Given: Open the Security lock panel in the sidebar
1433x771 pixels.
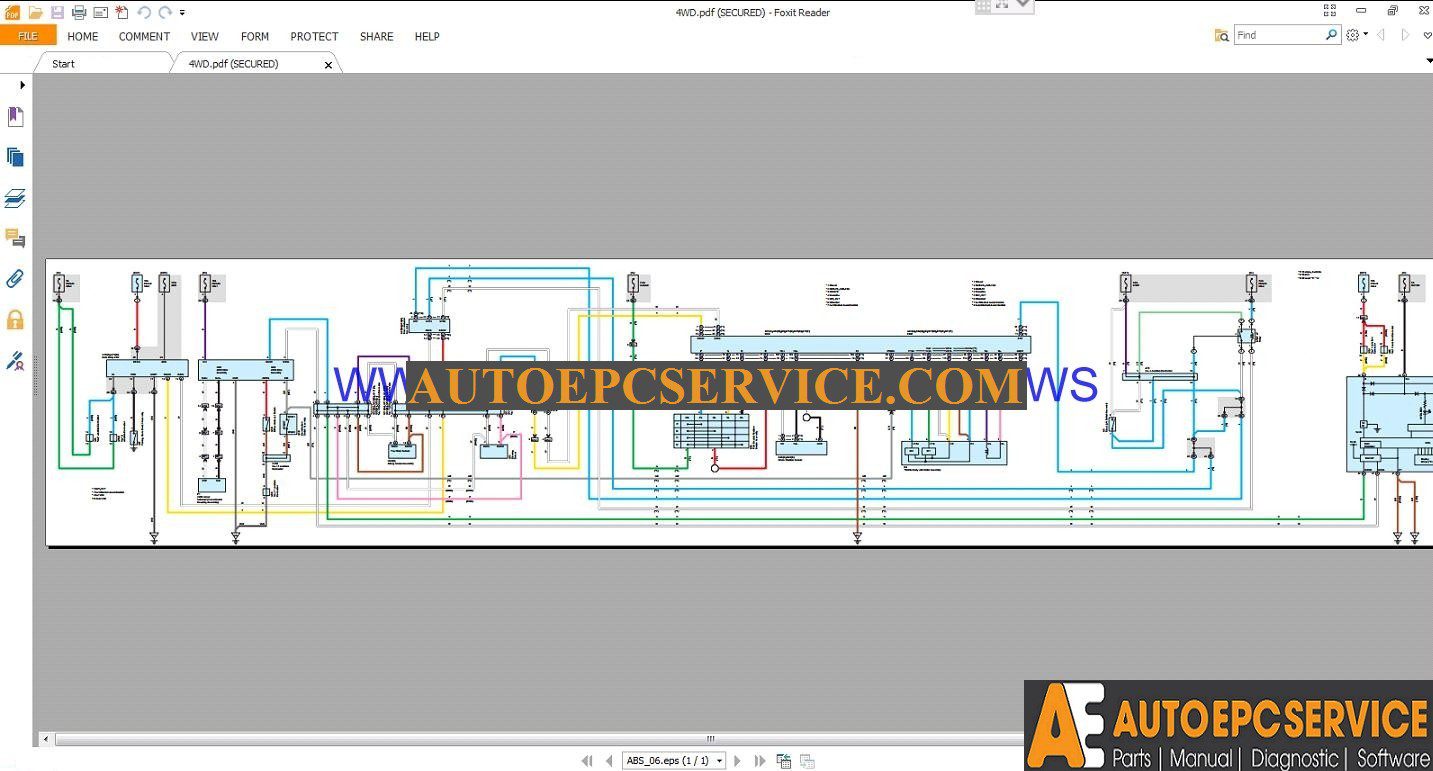Looking at the screenshot, I should [15, 320].
